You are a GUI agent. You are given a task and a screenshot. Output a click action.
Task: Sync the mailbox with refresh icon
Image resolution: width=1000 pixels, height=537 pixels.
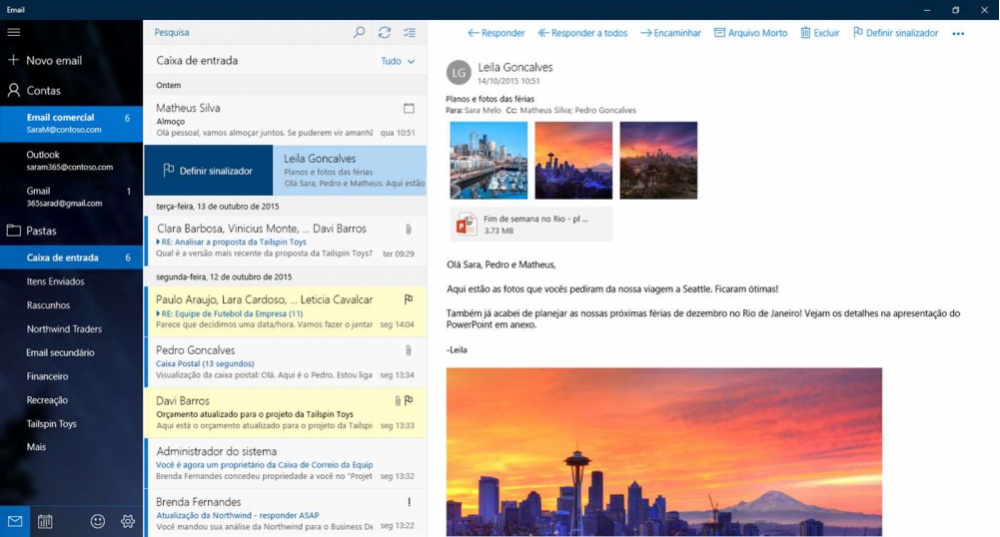[x=384, y=32]
